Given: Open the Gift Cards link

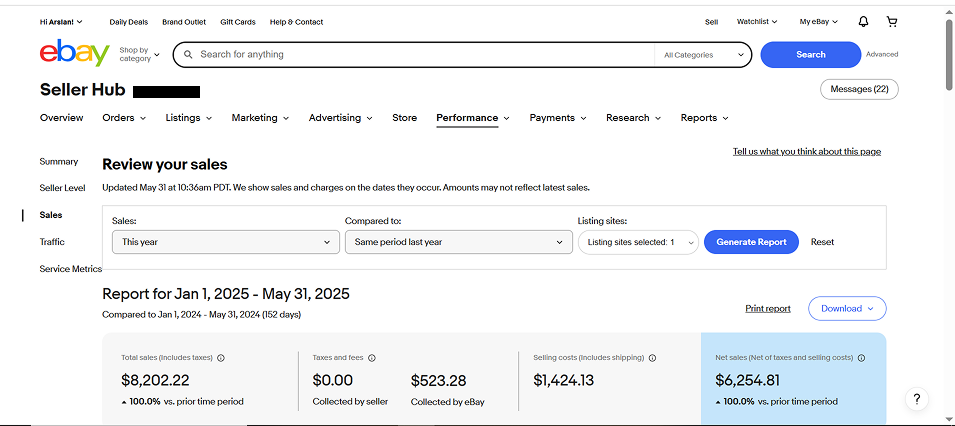Looking at the screenshot, I should point(238,22).
